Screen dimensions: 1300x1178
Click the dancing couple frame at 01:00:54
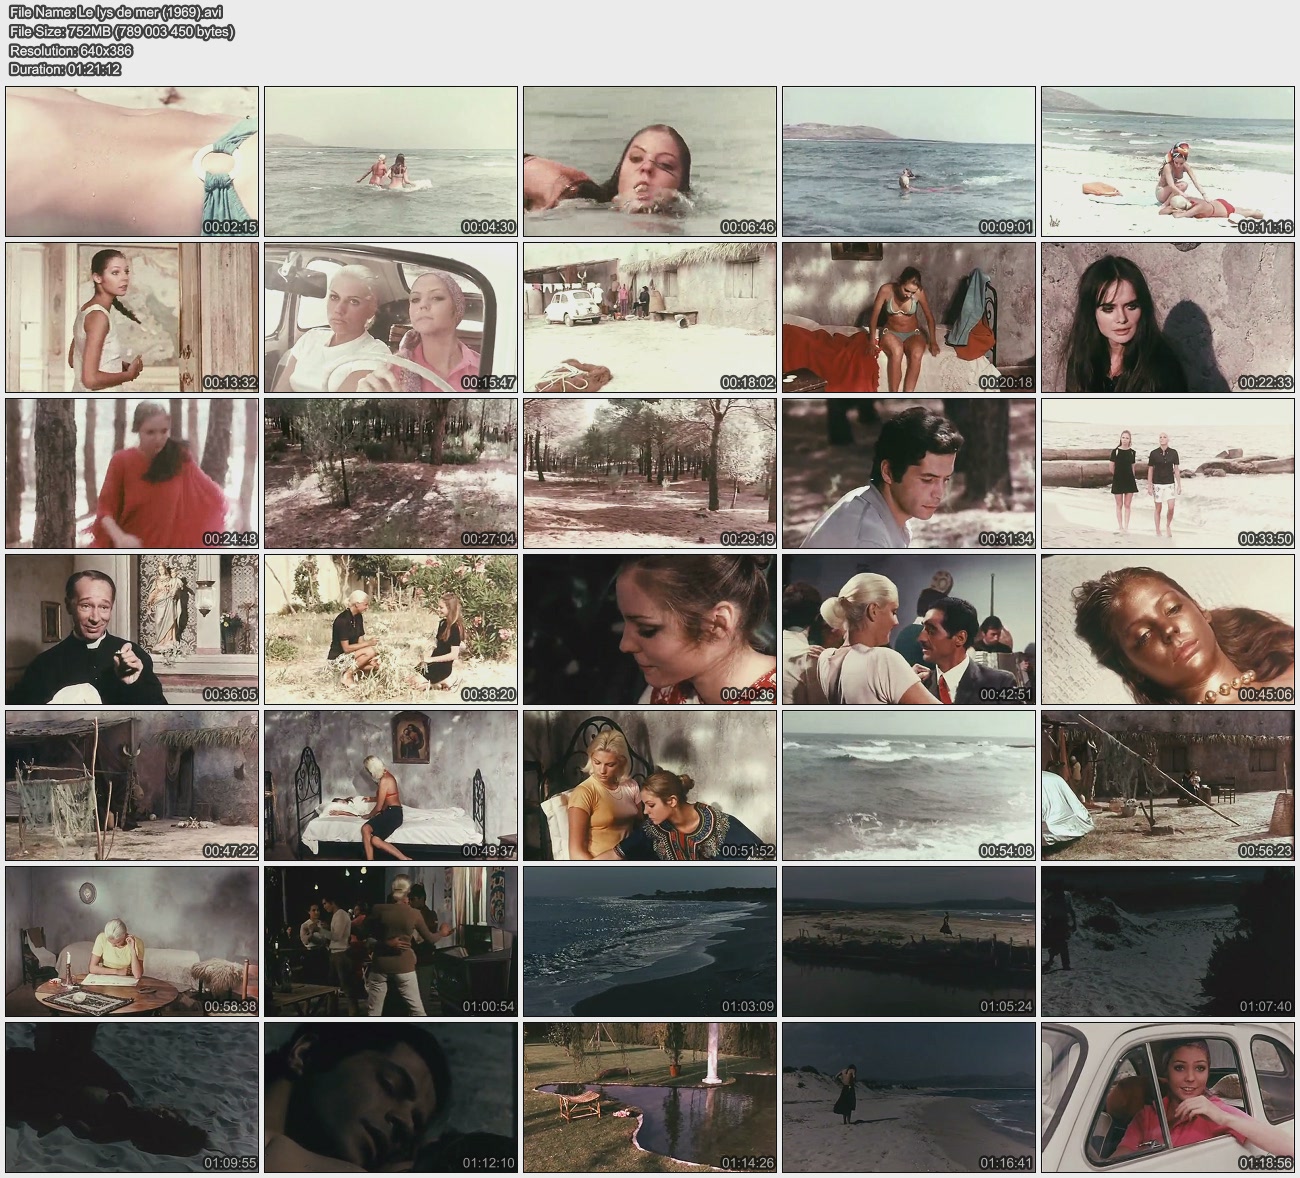391,942
